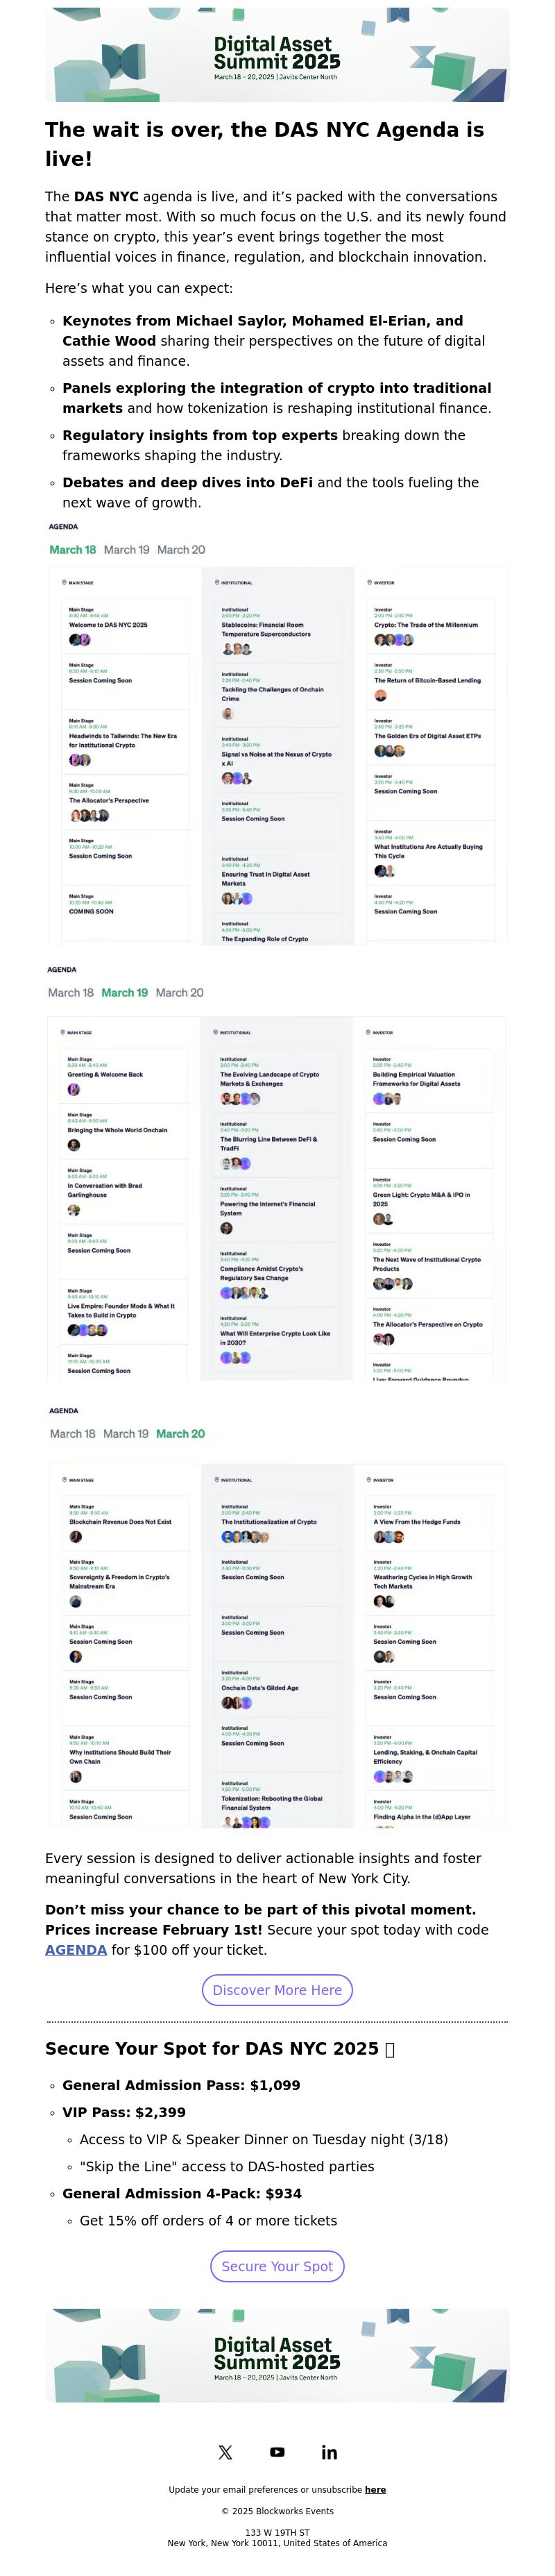Click the Main Stage pin icon in March 20 agenda
This screenshot has width=555, height=2576.
coord(64,1479)
